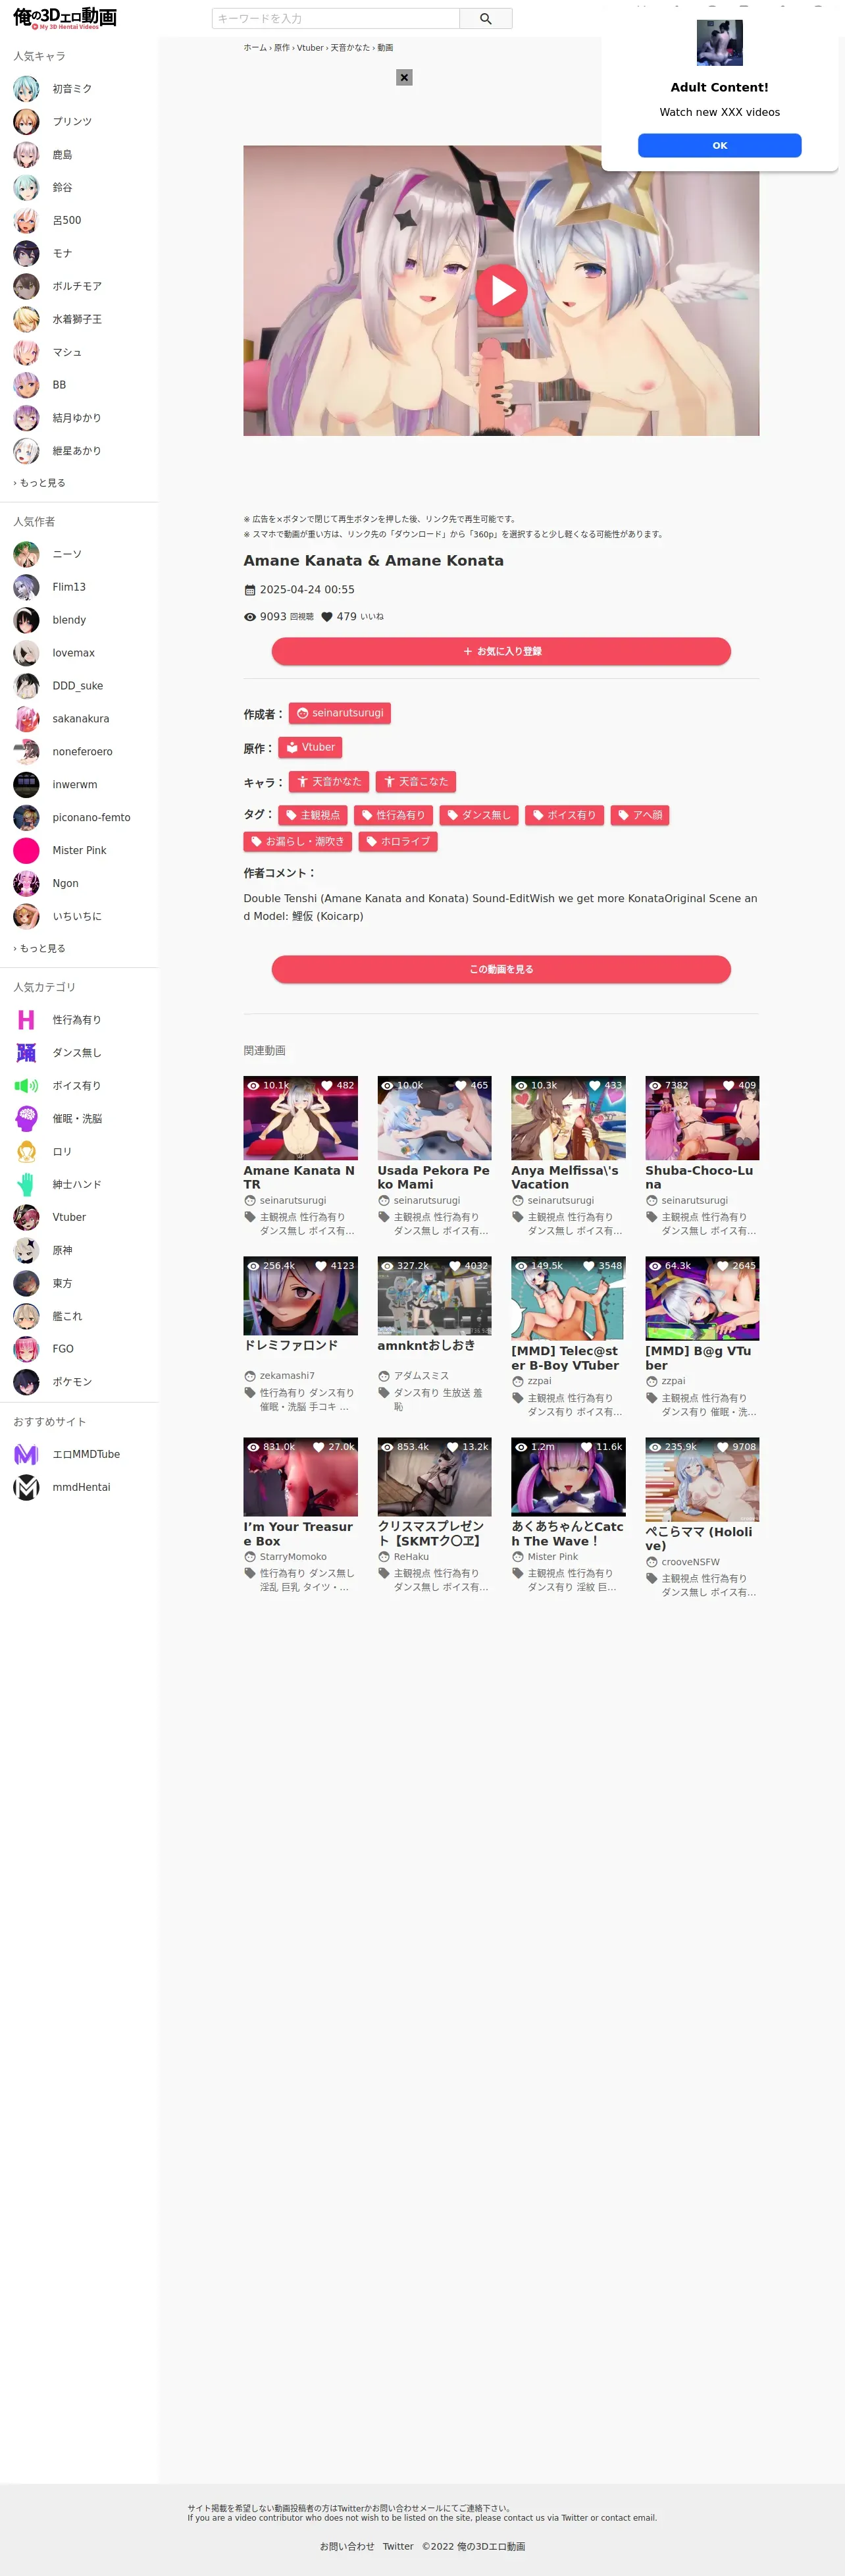Open DDD_suke author avatar
The width and height of the screenshot is (845, 2576).
tap(26, 686)
